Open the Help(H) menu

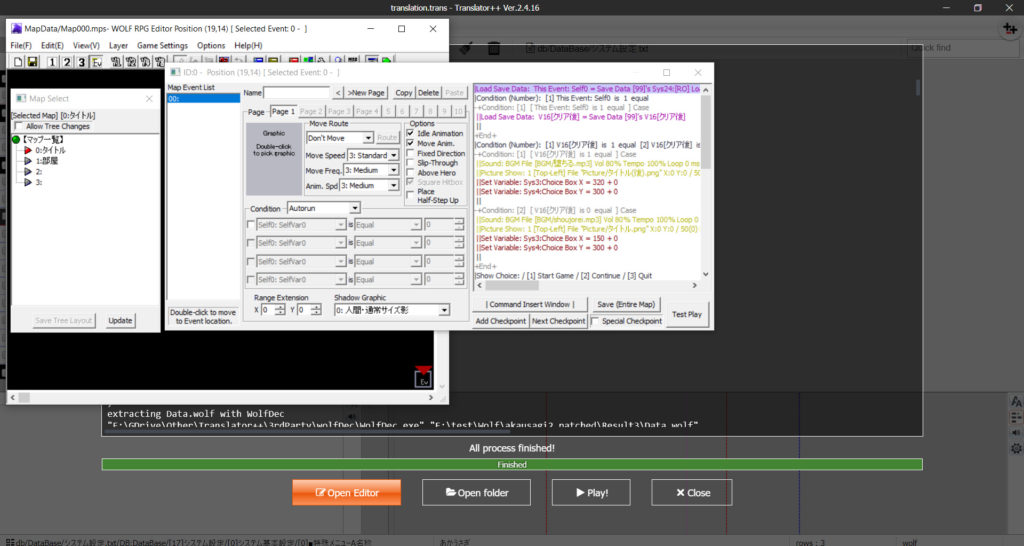click(x=248, y=46)
